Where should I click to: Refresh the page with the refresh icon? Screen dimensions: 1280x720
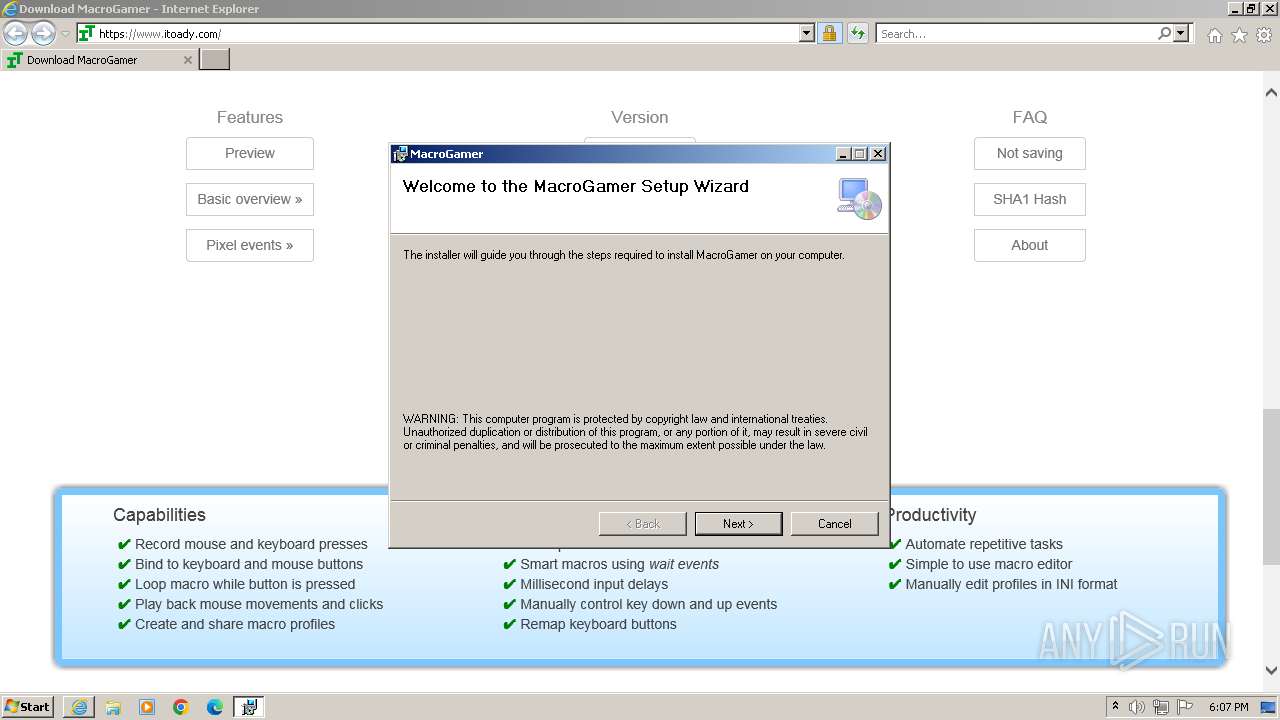point(857,33)
